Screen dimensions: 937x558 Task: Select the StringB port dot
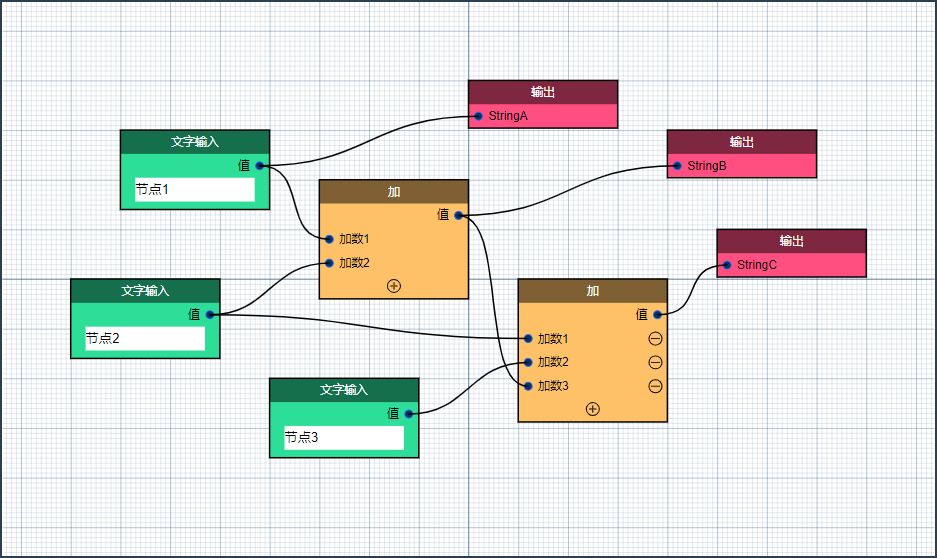click(677, 166)
